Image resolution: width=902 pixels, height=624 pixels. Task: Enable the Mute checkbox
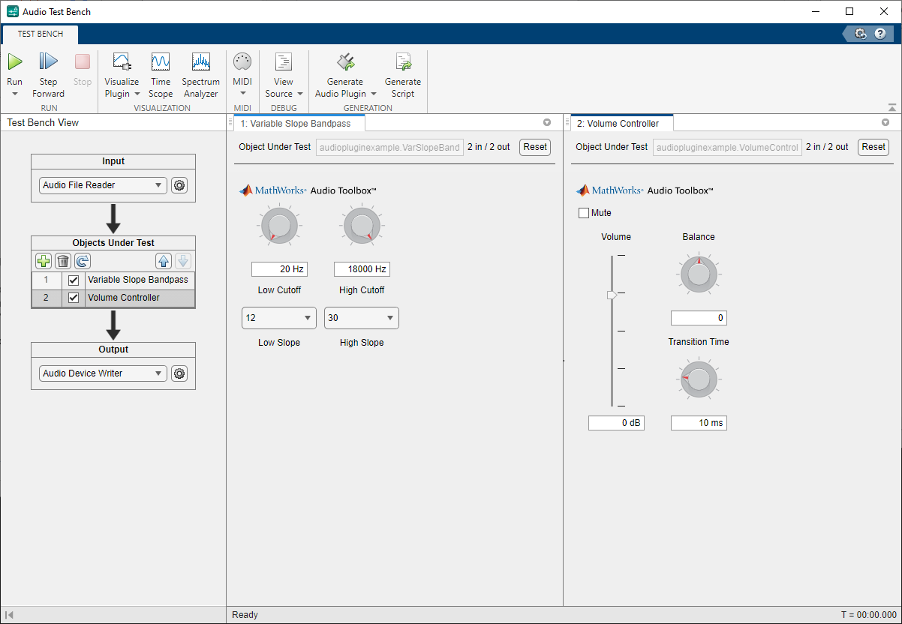(x=583, y=212)
